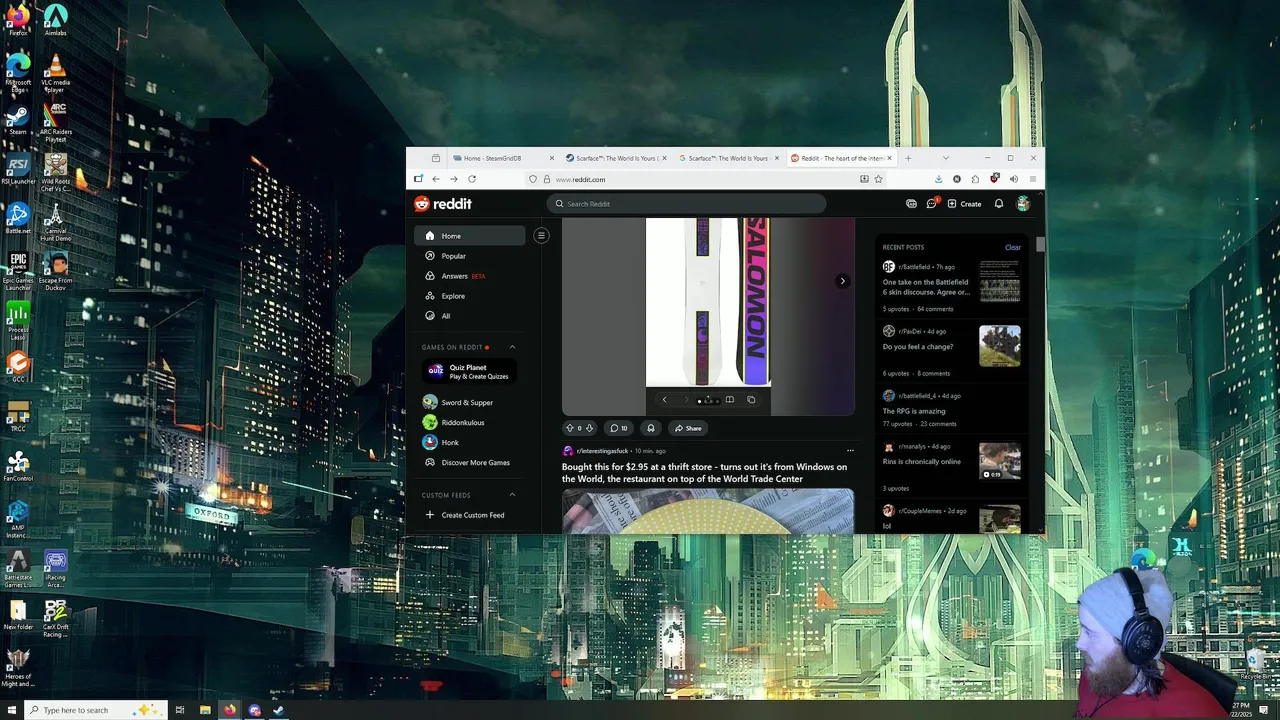Open Reddit chat messages icon
The image size is (1280, 720).
931,203
